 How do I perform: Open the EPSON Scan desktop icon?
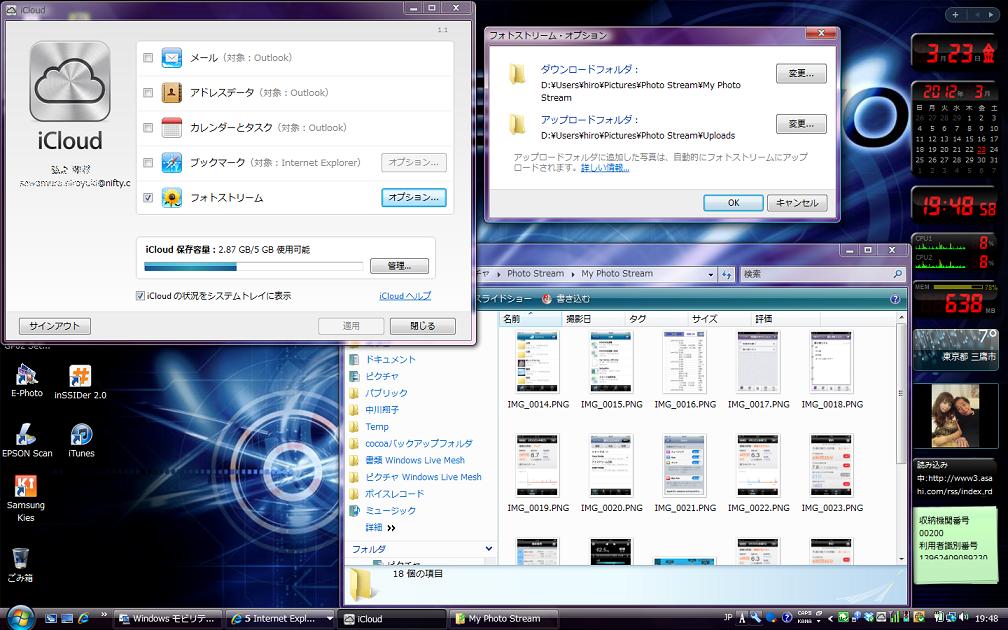click(27, 440)
